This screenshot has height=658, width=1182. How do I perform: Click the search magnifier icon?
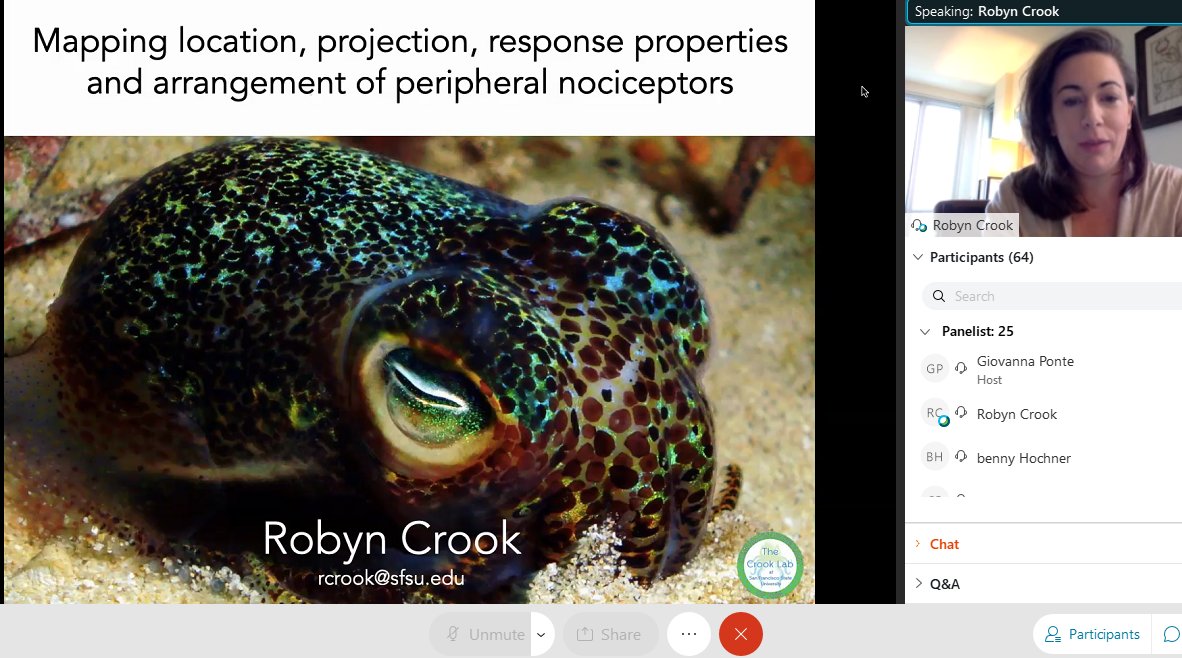point(939,296)
